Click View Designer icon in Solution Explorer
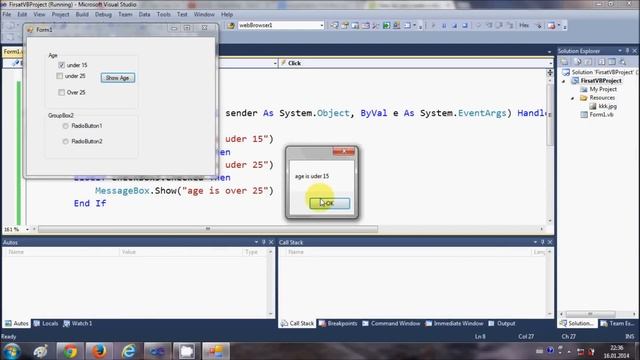Viewport: 640px width, 360px height. [x=612, y=62]
